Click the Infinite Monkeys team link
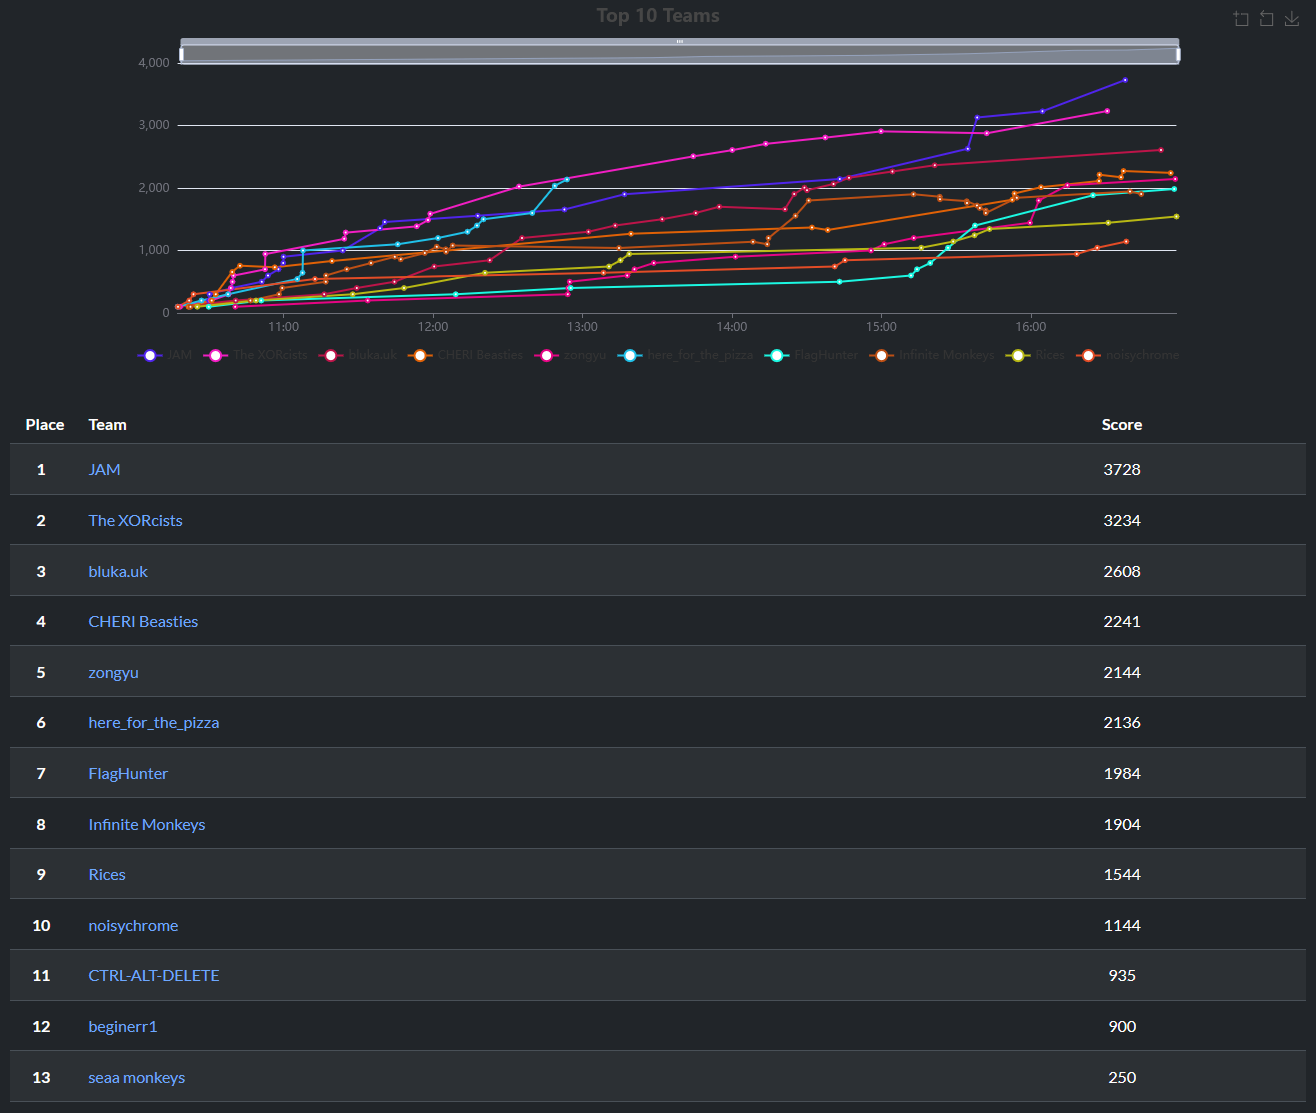The image size is (1316, 1113). [x=146, y=824]
